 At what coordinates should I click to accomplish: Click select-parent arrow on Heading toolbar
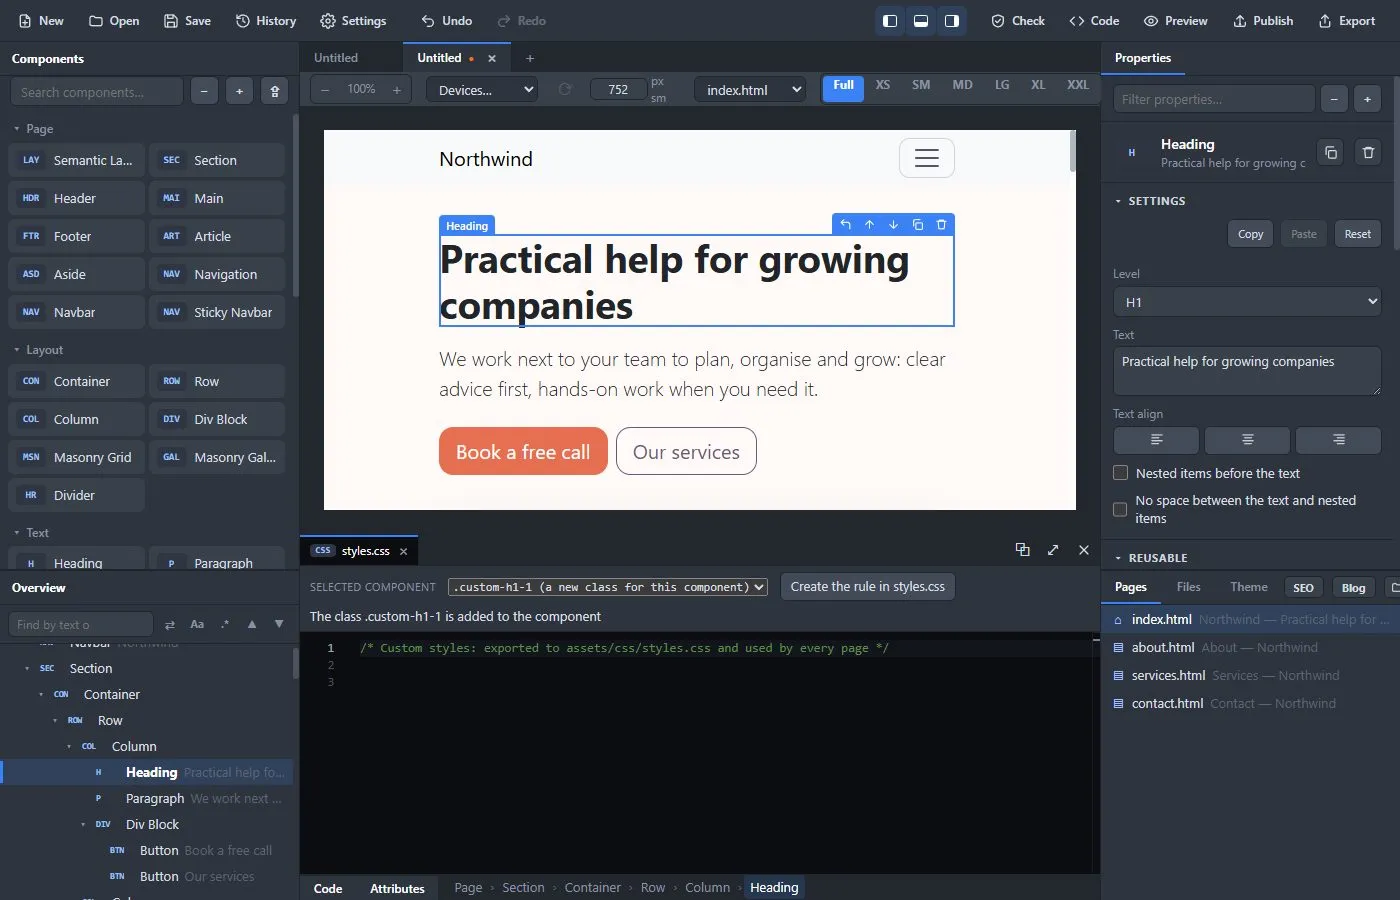pyautogui.click(x=845, y=225)
